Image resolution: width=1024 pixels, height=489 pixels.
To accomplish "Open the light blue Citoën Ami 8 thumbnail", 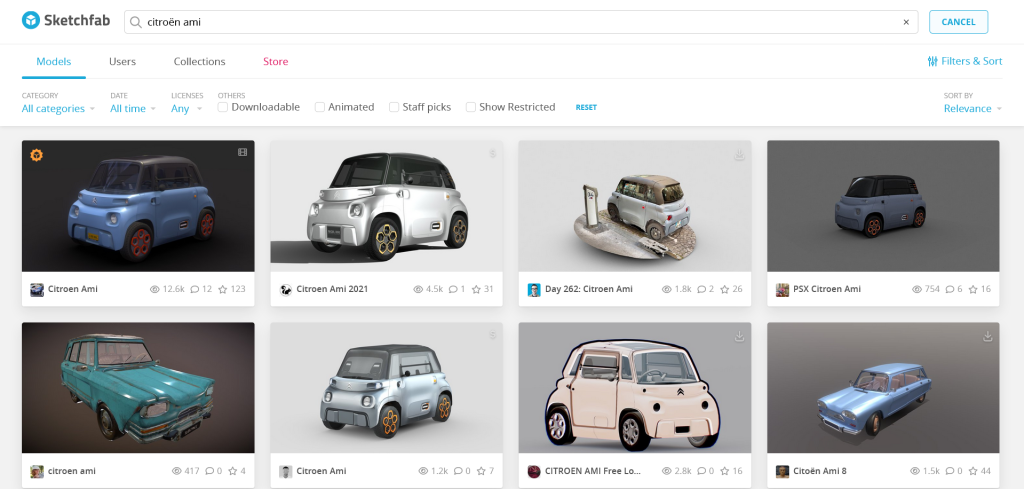I will tap(883, 388).
